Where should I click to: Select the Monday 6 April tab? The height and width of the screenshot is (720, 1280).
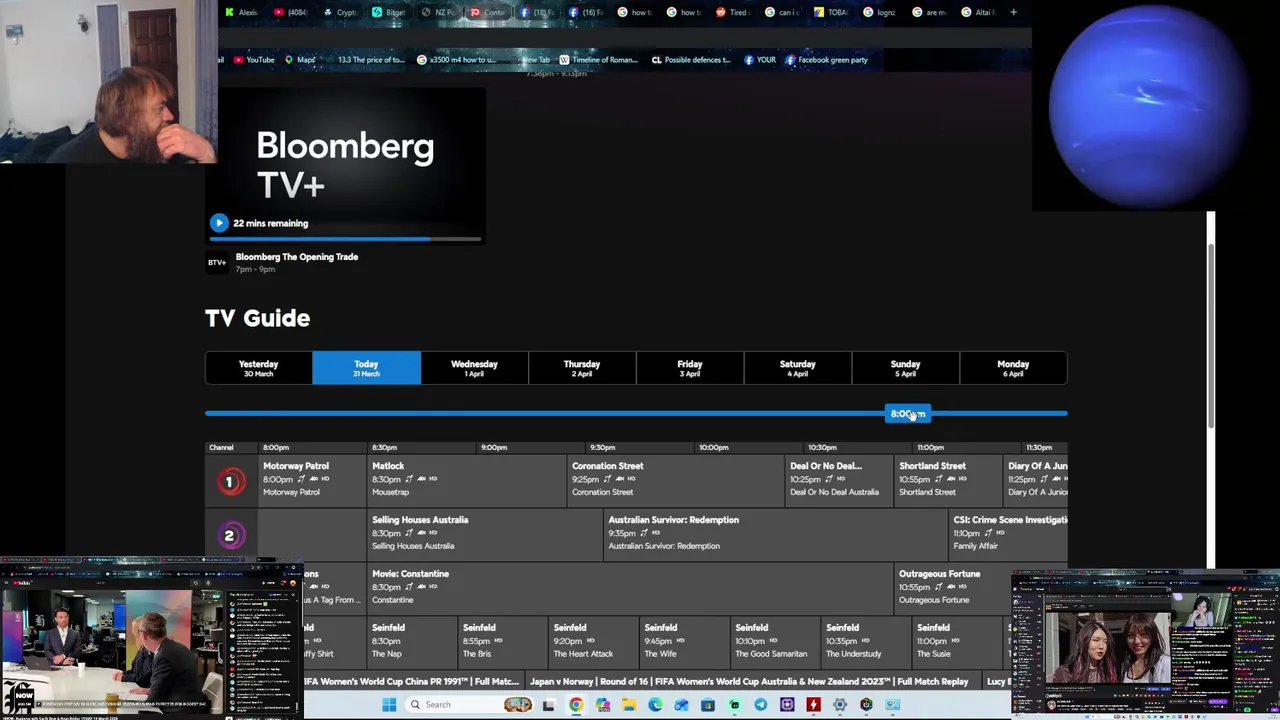point(1013,368)
